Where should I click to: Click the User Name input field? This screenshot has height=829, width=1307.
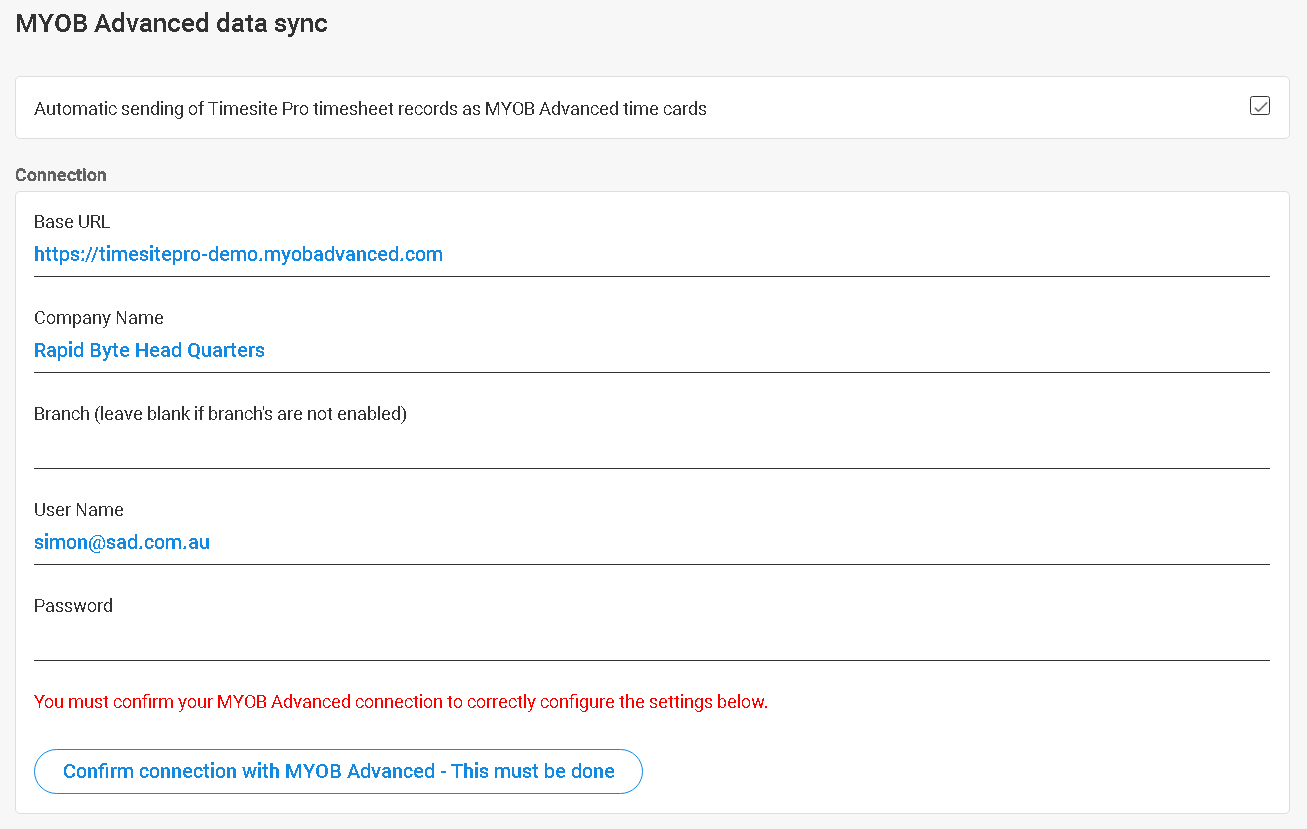[652, 543]
